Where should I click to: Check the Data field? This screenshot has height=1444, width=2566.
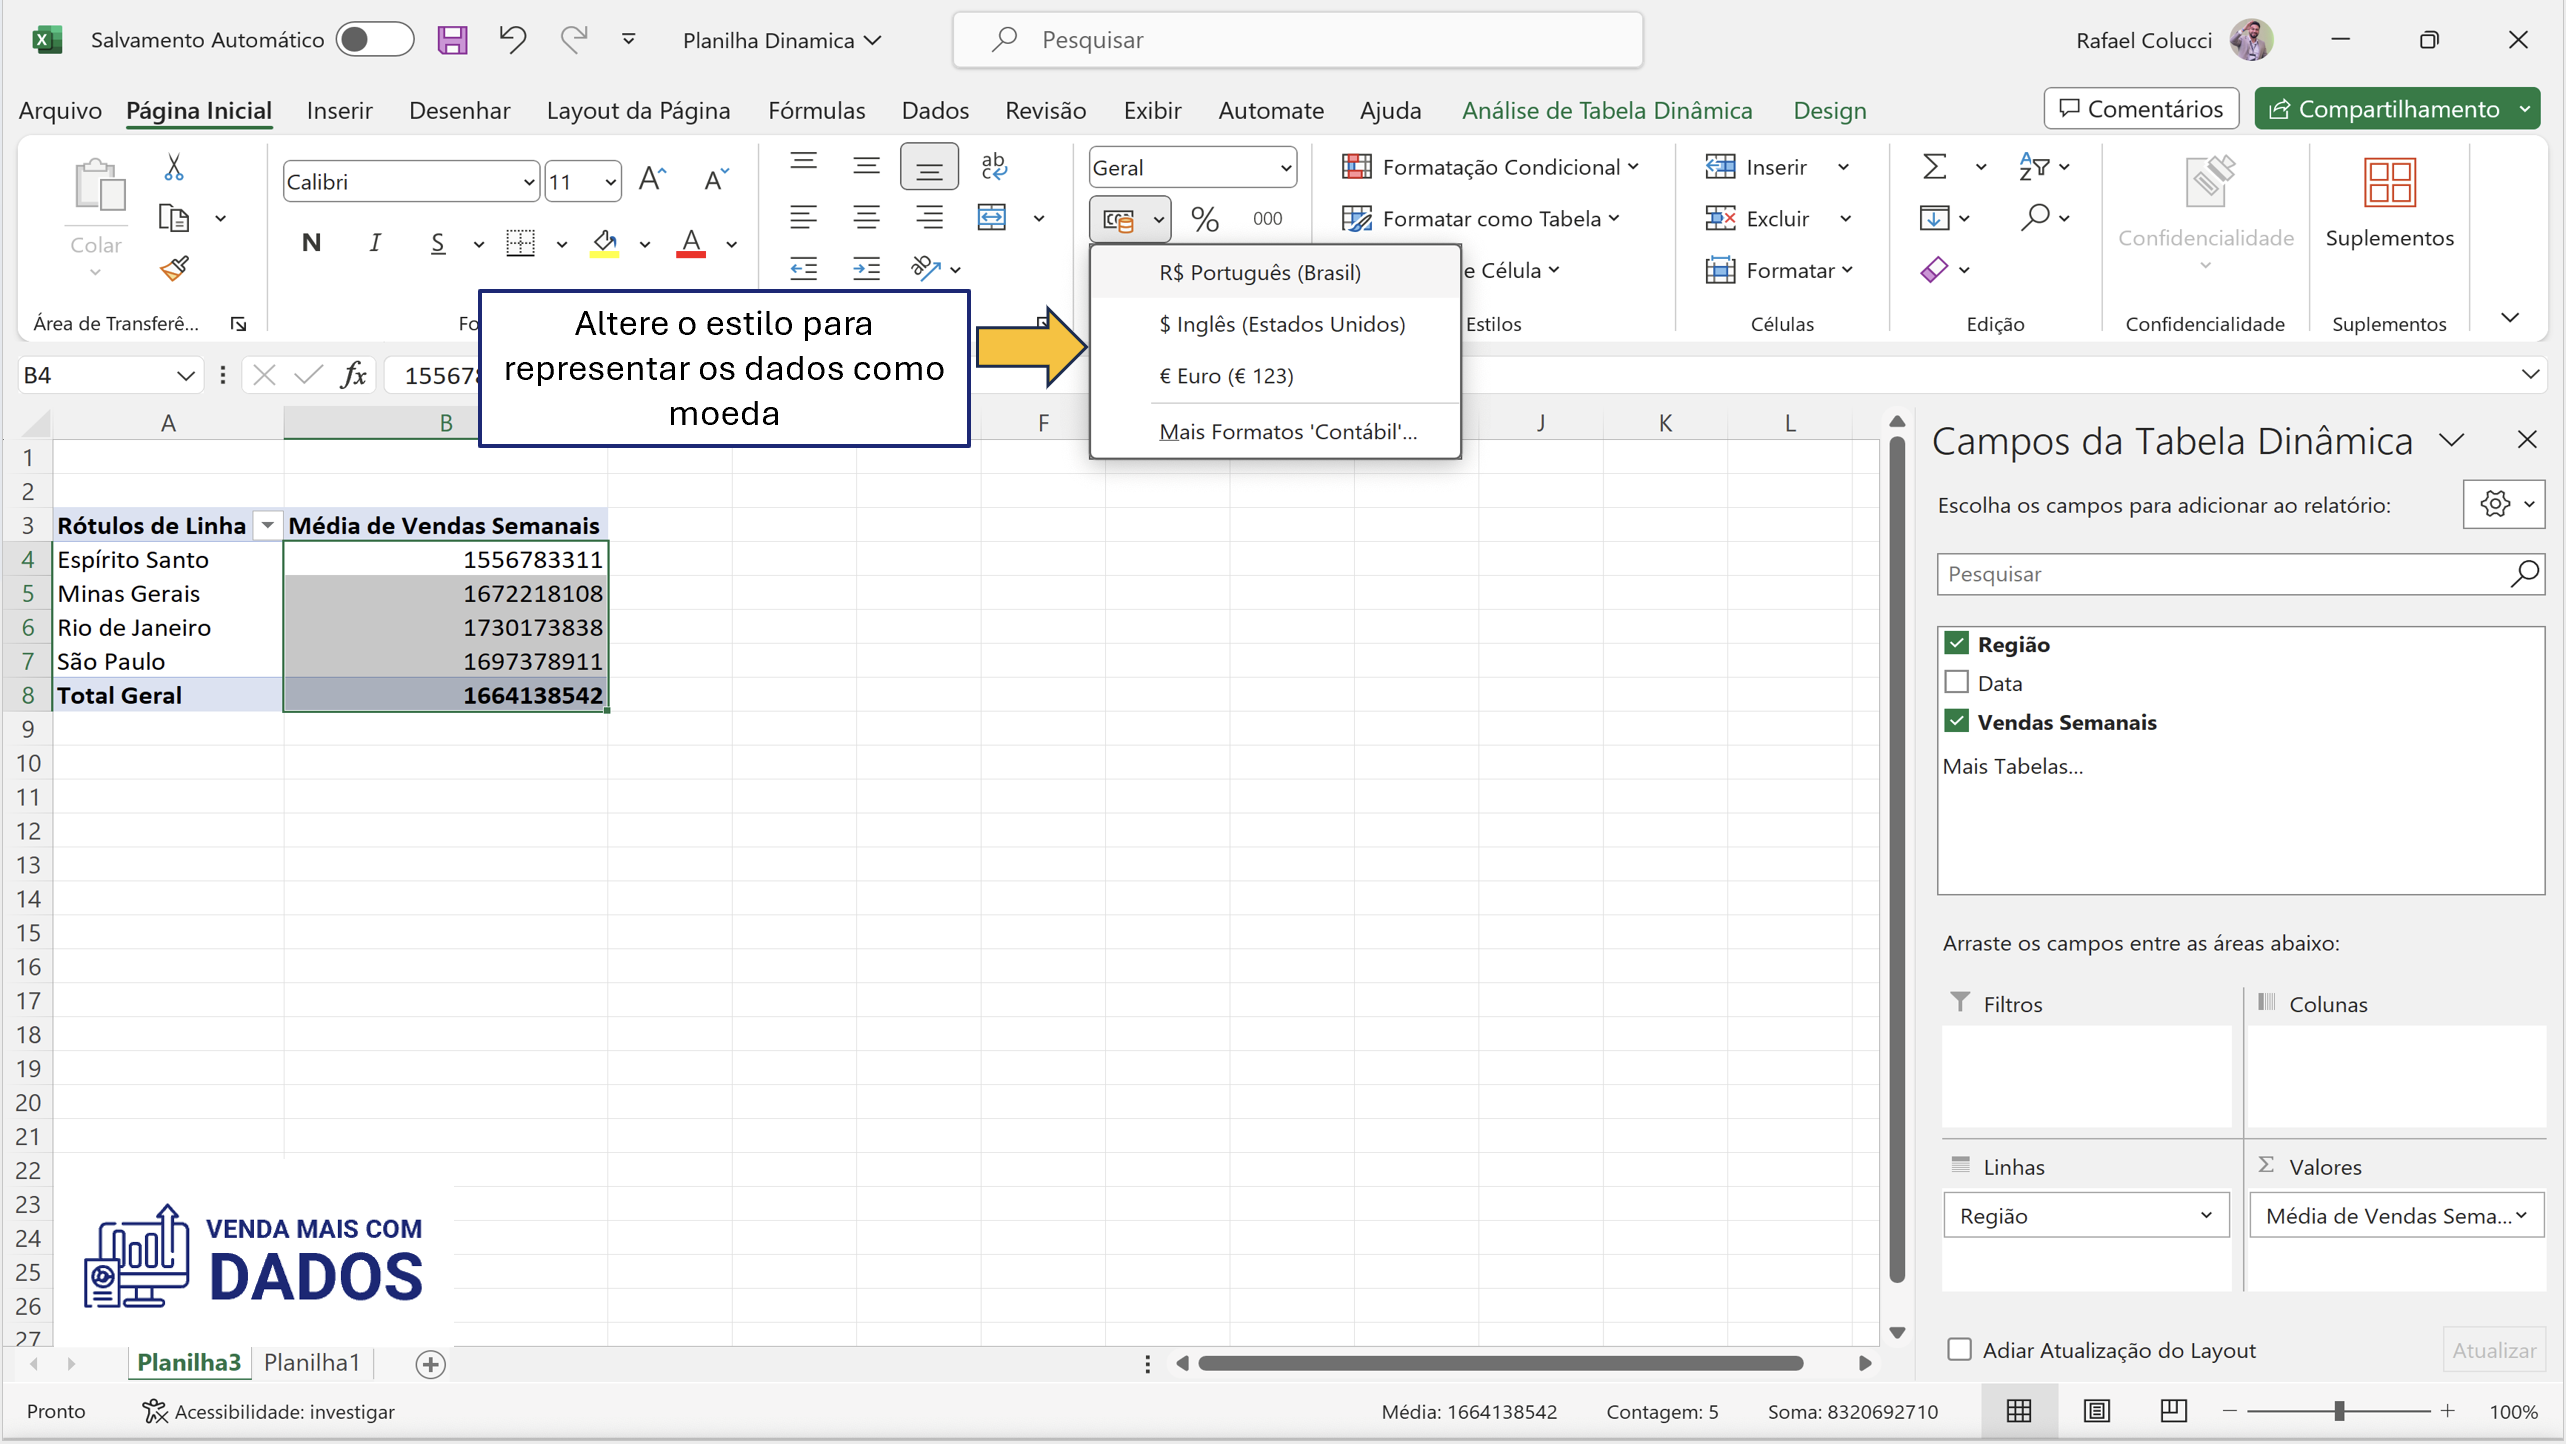pyautogui.click(x=1956, y=681)
